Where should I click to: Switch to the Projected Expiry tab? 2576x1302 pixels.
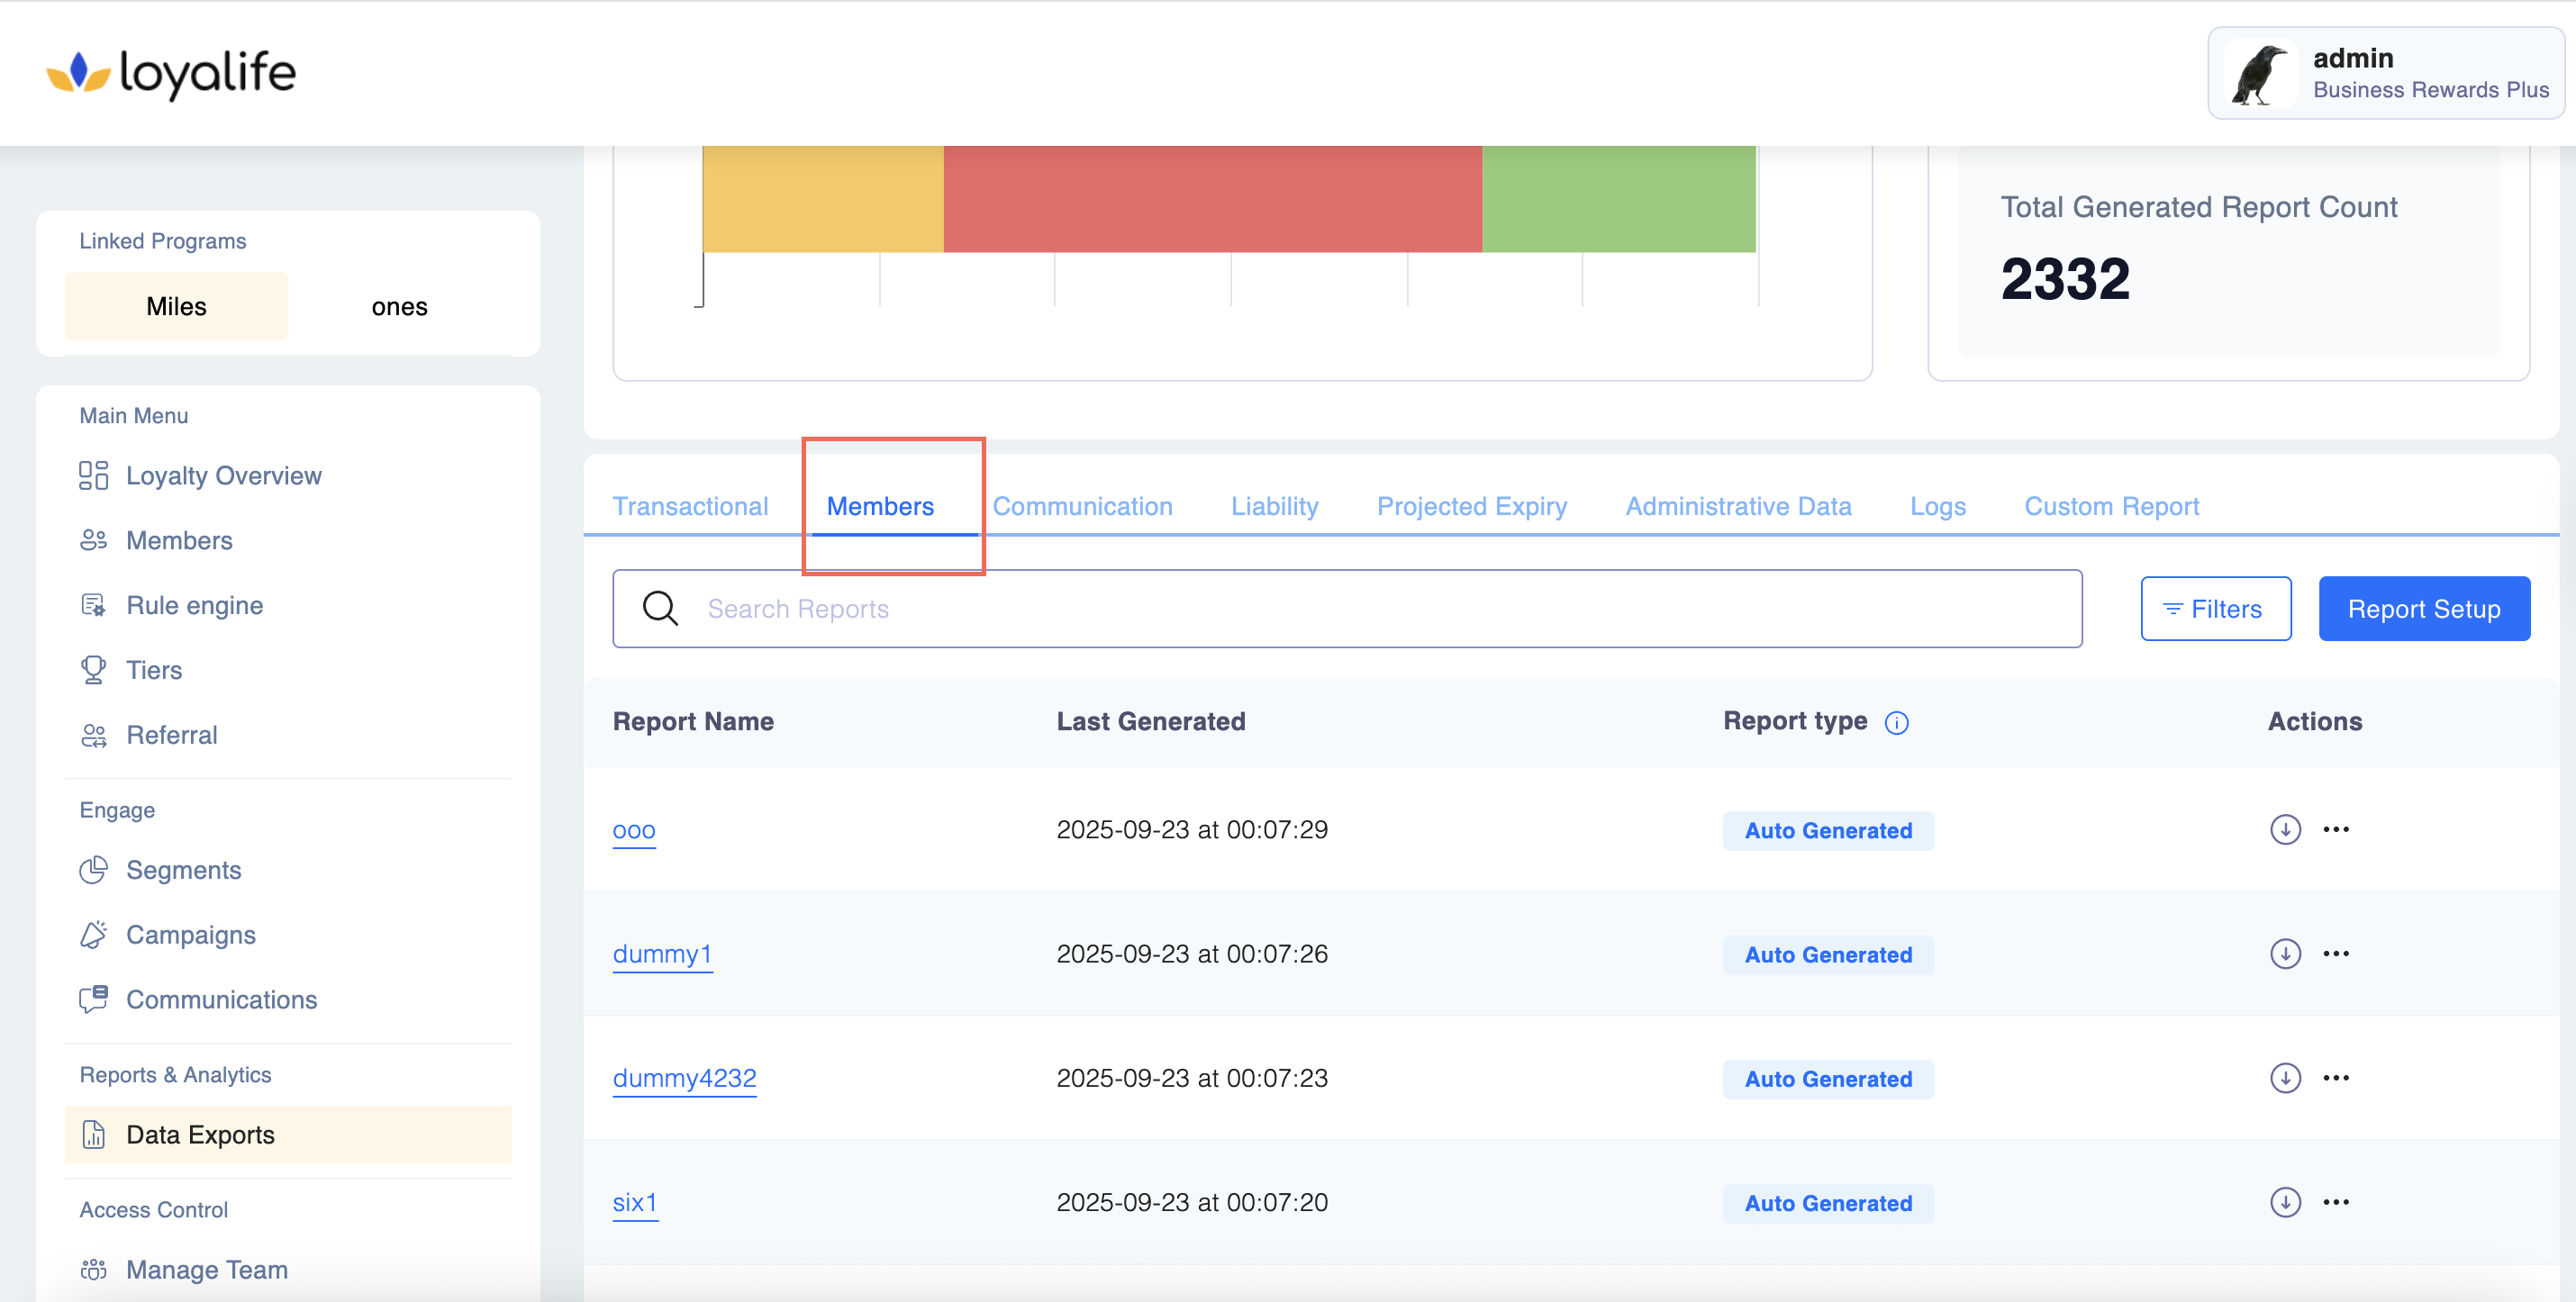point(1471,506)
